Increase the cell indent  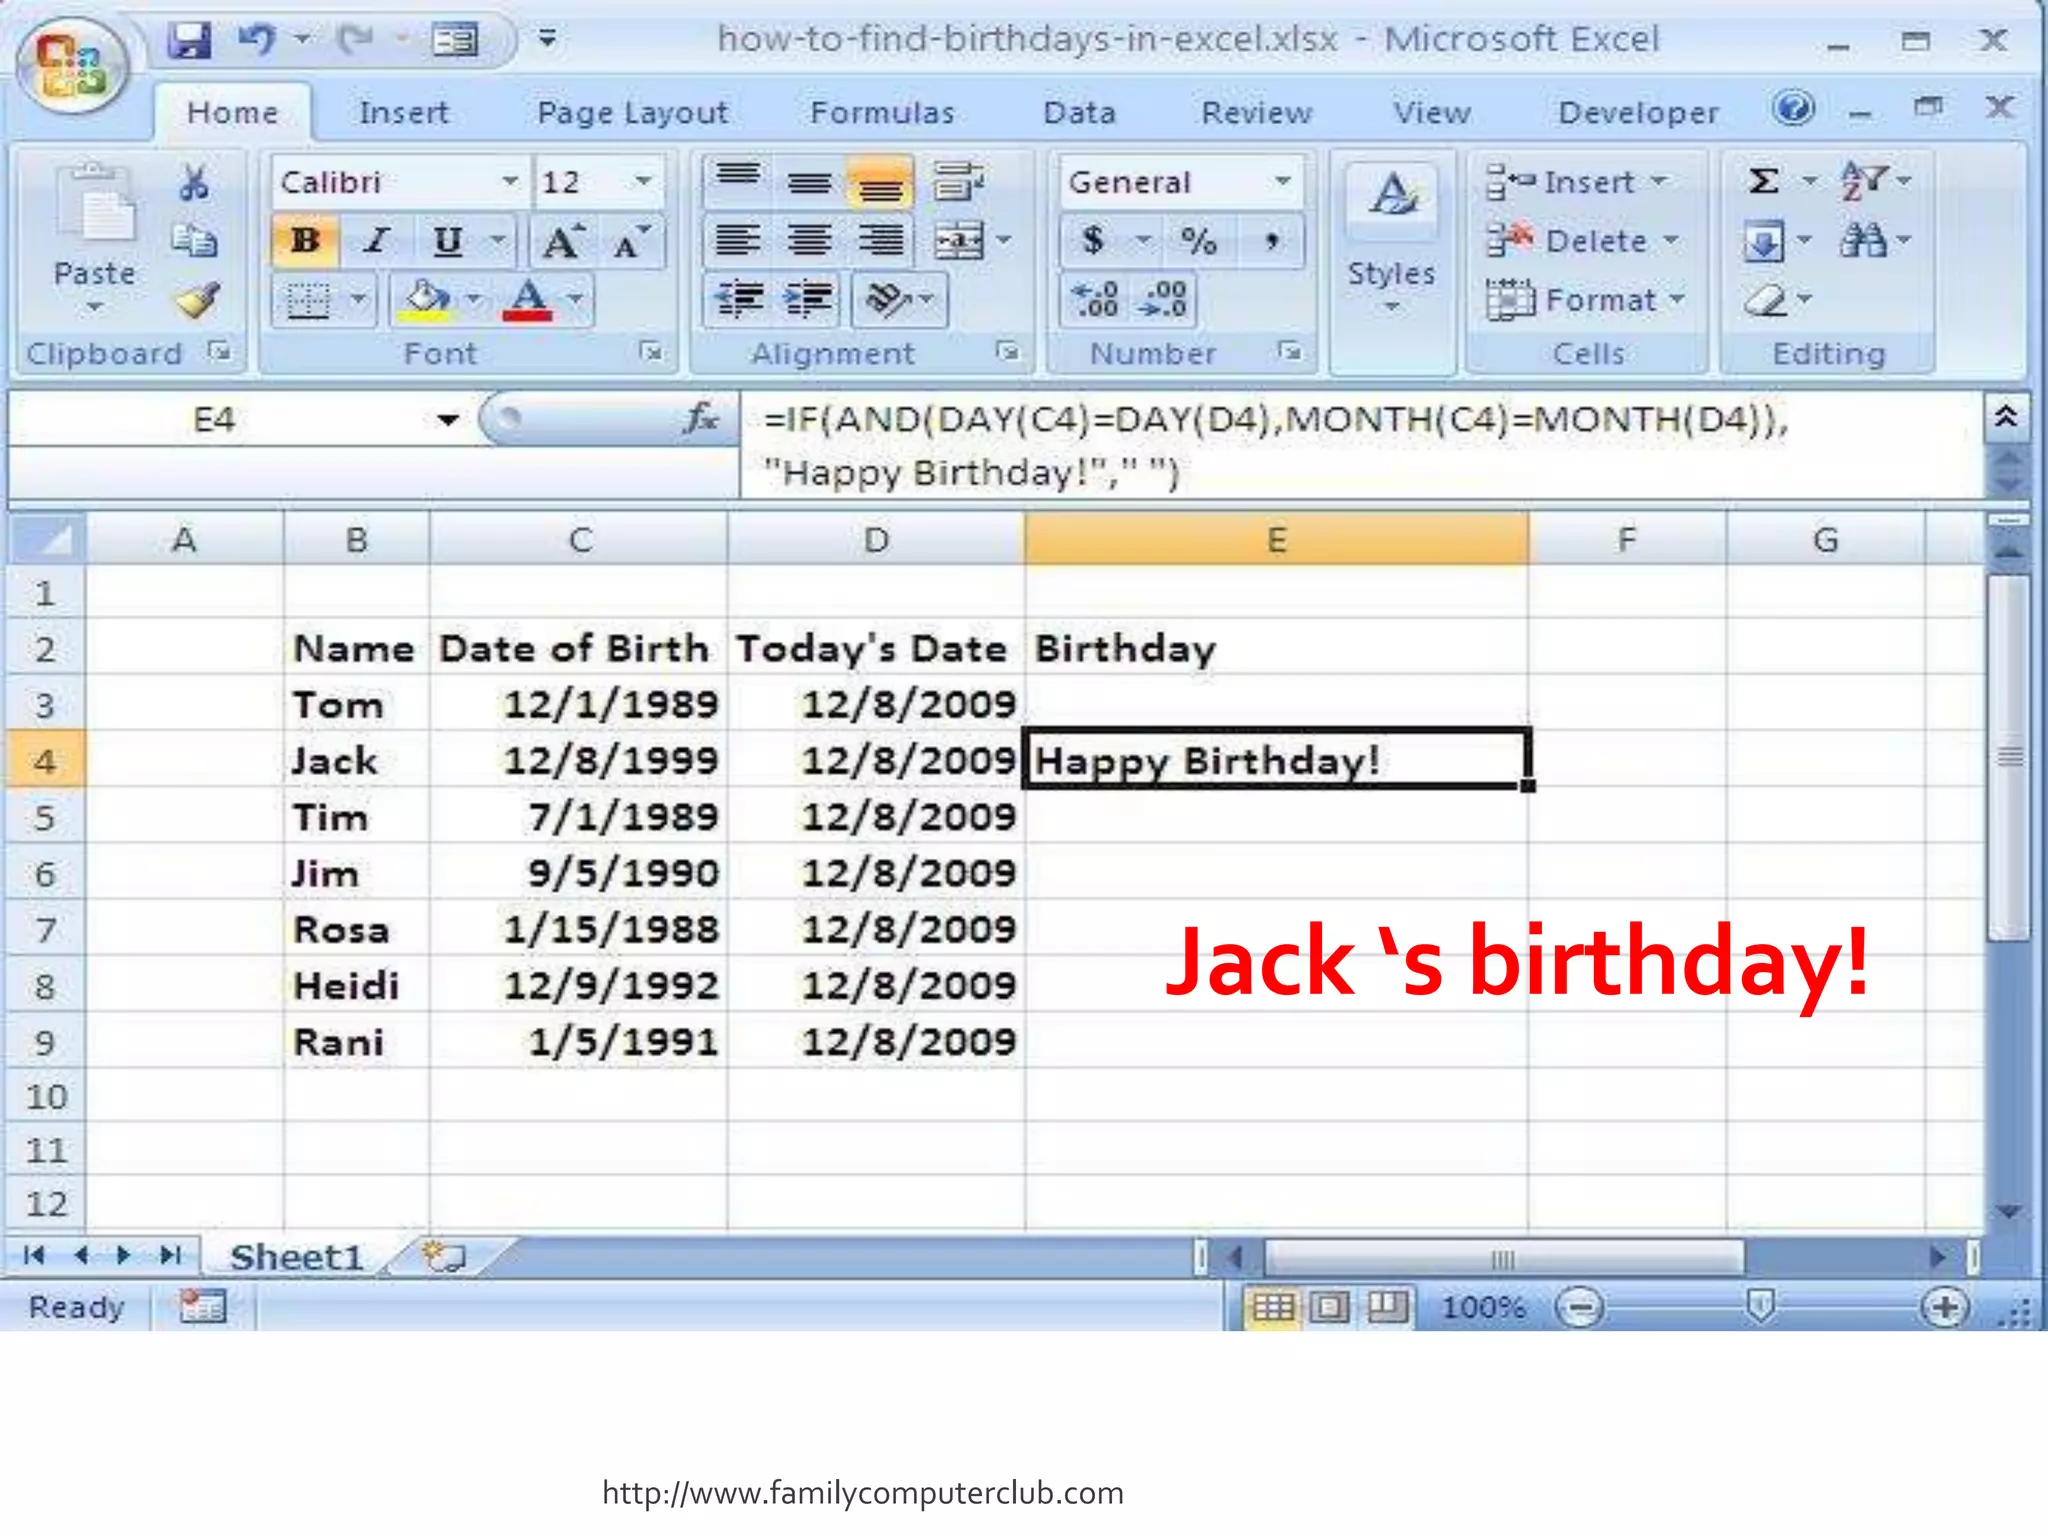808,298
